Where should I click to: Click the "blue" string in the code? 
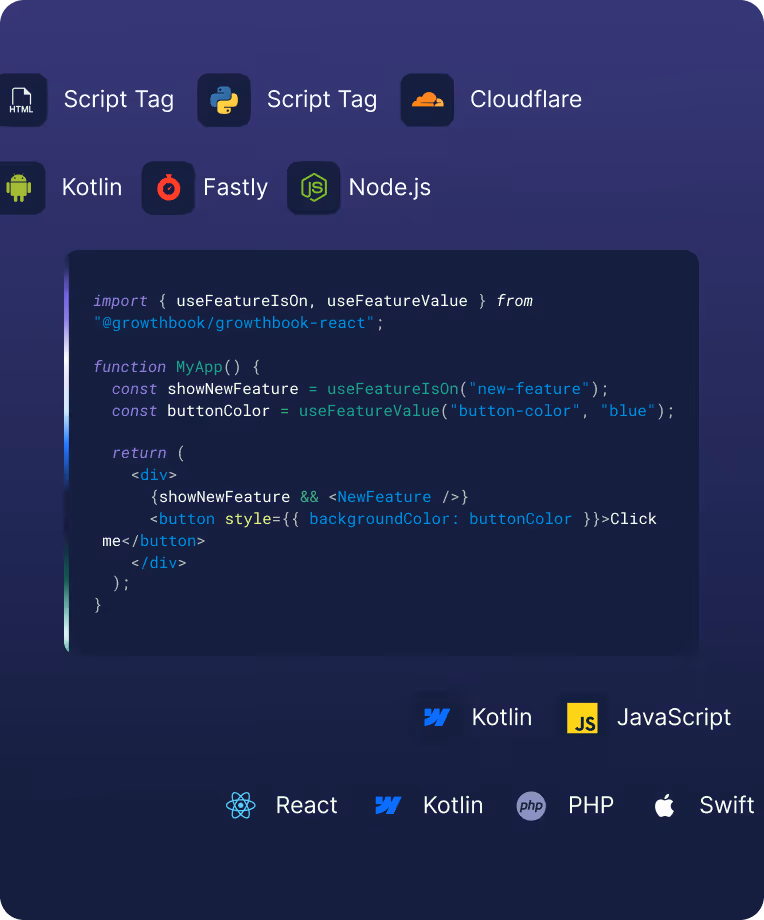[627, 411]
